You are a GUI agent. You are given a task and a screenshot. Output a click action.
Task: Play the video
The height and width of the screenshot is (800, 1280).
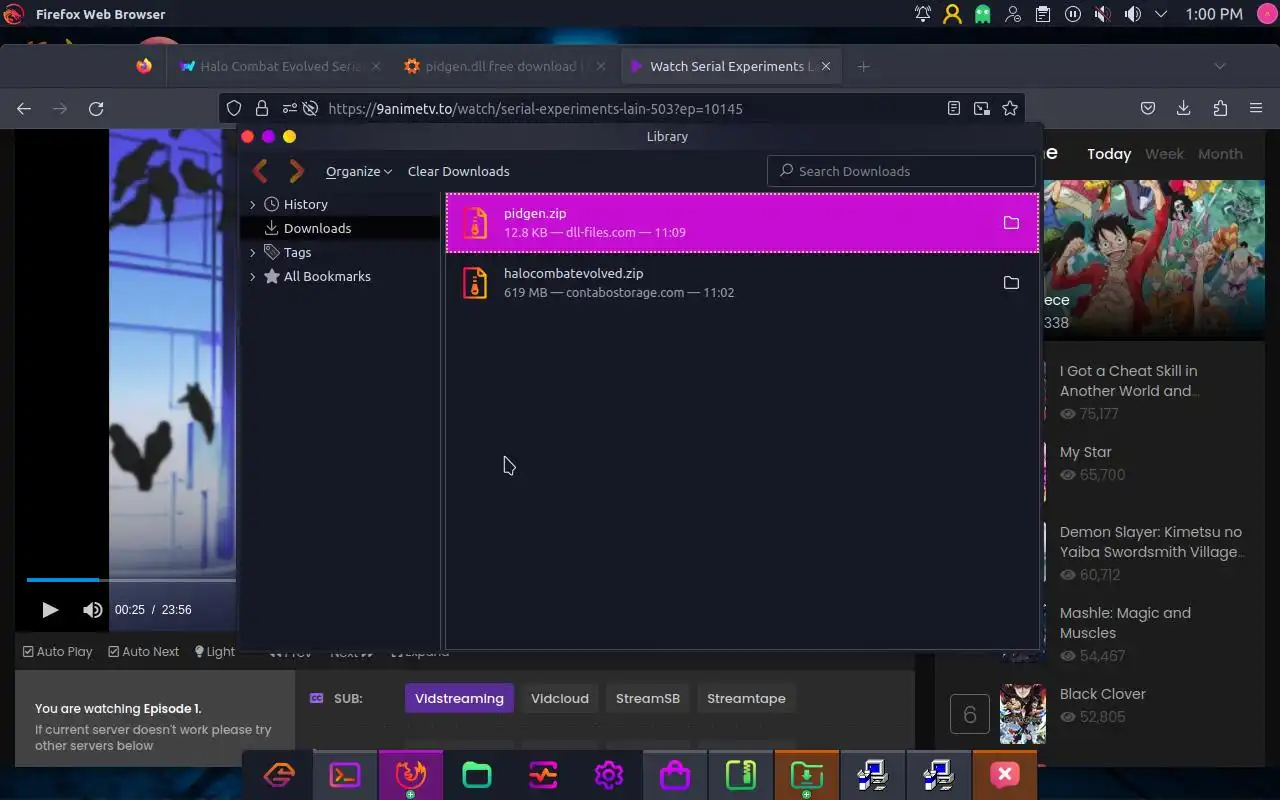pyautogui.click(x=50, y=610)
